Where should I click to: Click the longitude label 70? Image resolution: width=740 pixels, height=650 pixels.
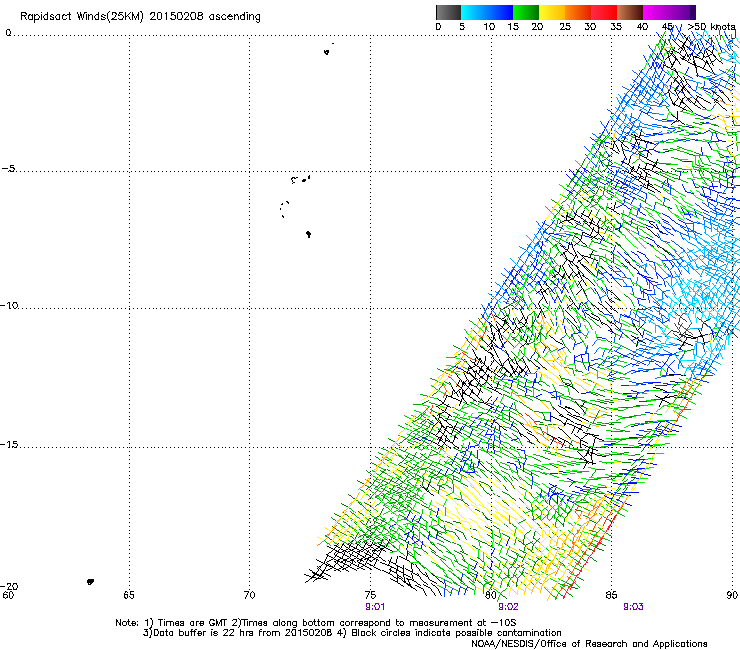249,595
